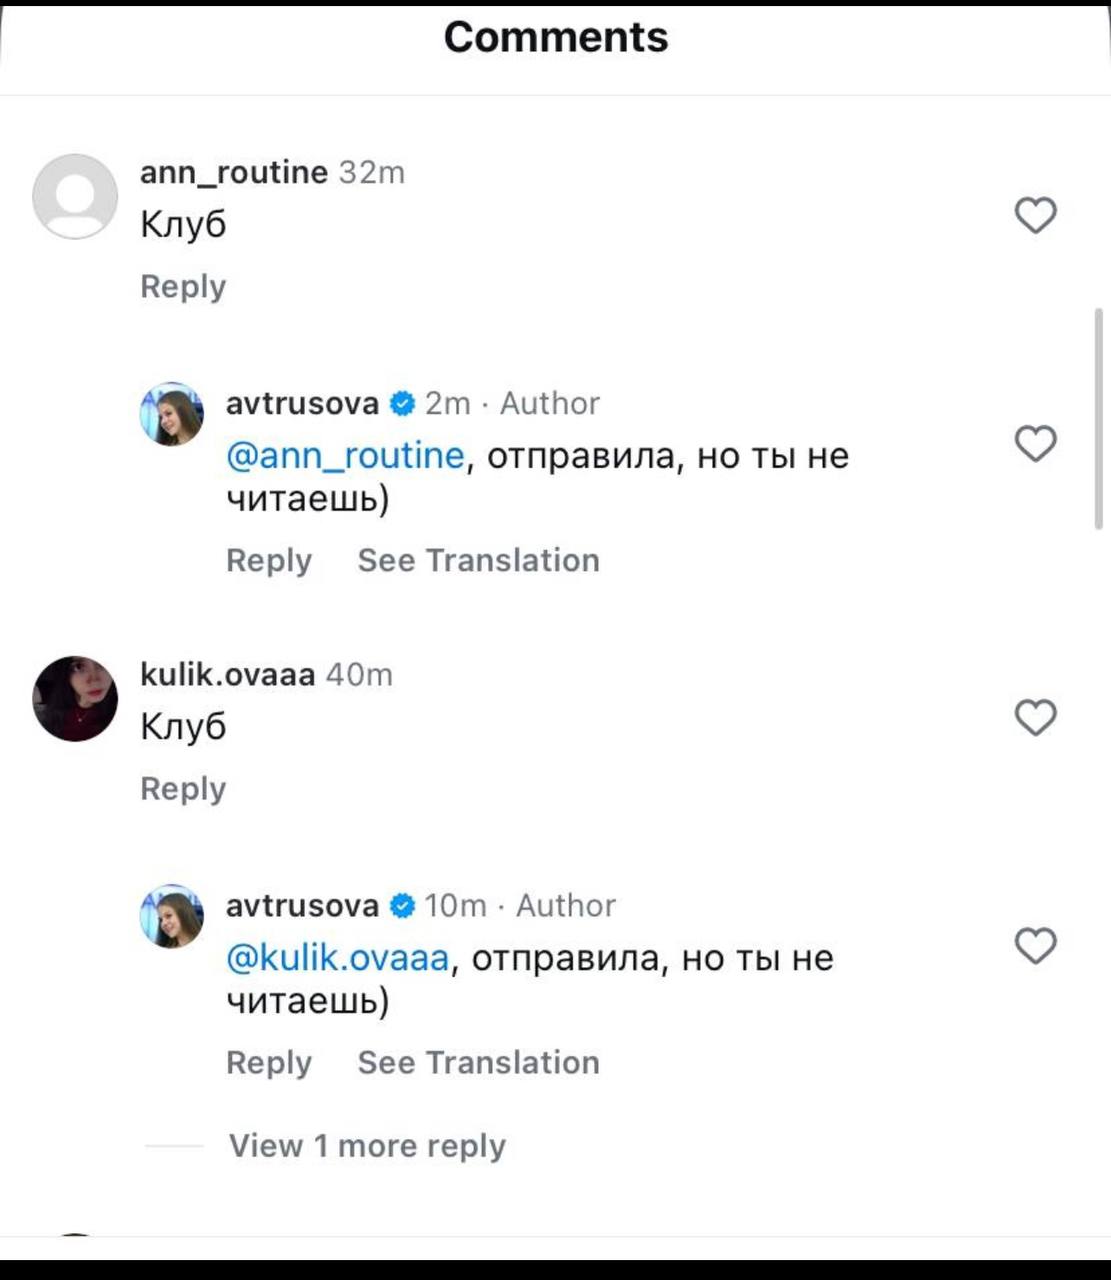Reply to kulik.ovaaa's comment

click(183, 788)
